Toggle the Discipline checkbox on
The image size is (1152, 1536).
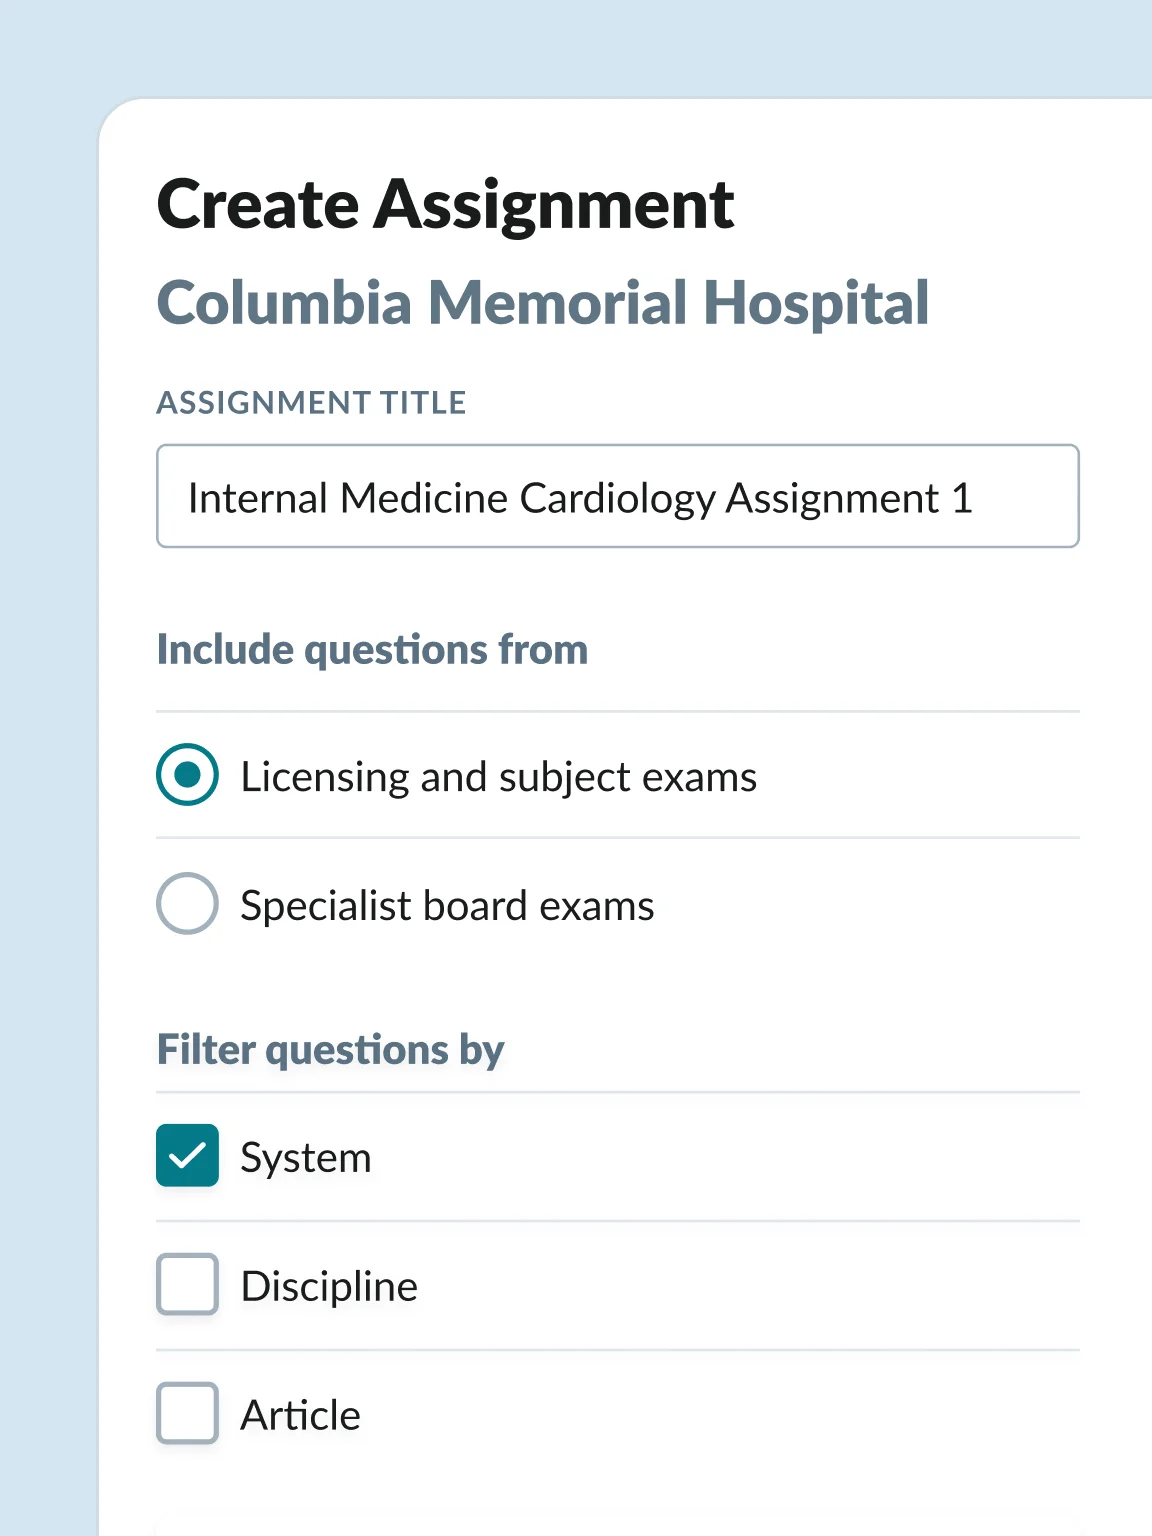[x=186, y=1286]
